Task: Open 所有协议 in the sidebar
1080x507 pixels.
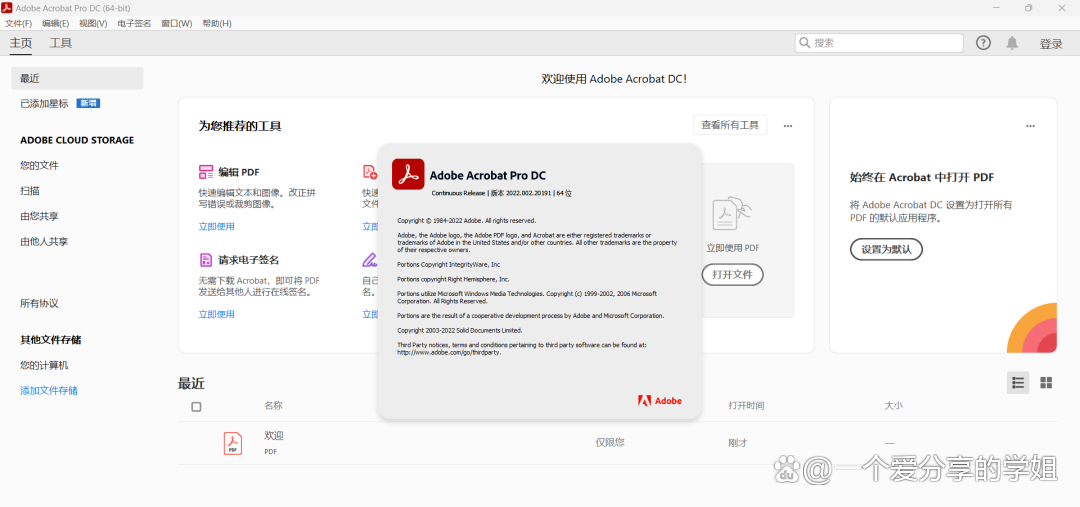Action: tap(39, 303)
